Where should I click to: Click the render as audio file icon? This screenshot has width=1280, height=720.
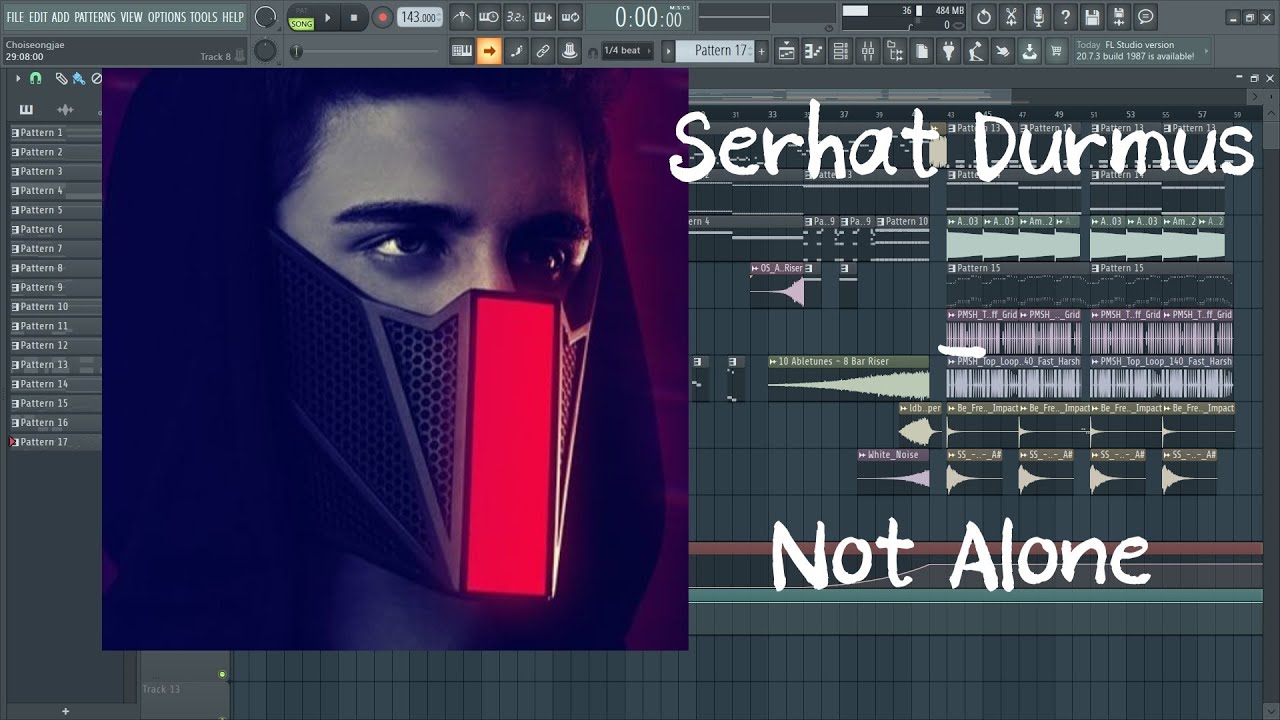pos(1119,17)
